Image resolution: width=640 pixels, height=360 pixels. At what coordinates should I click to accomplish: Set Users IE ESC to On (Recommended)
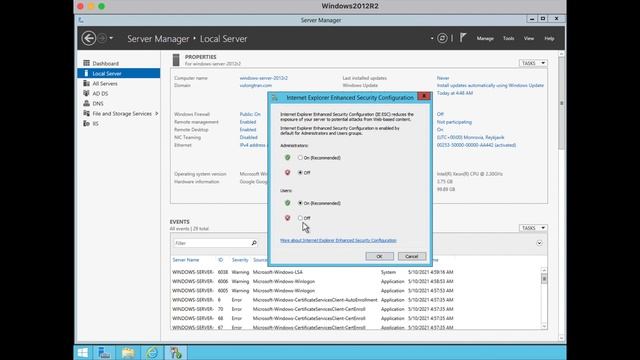click(300, 203)
